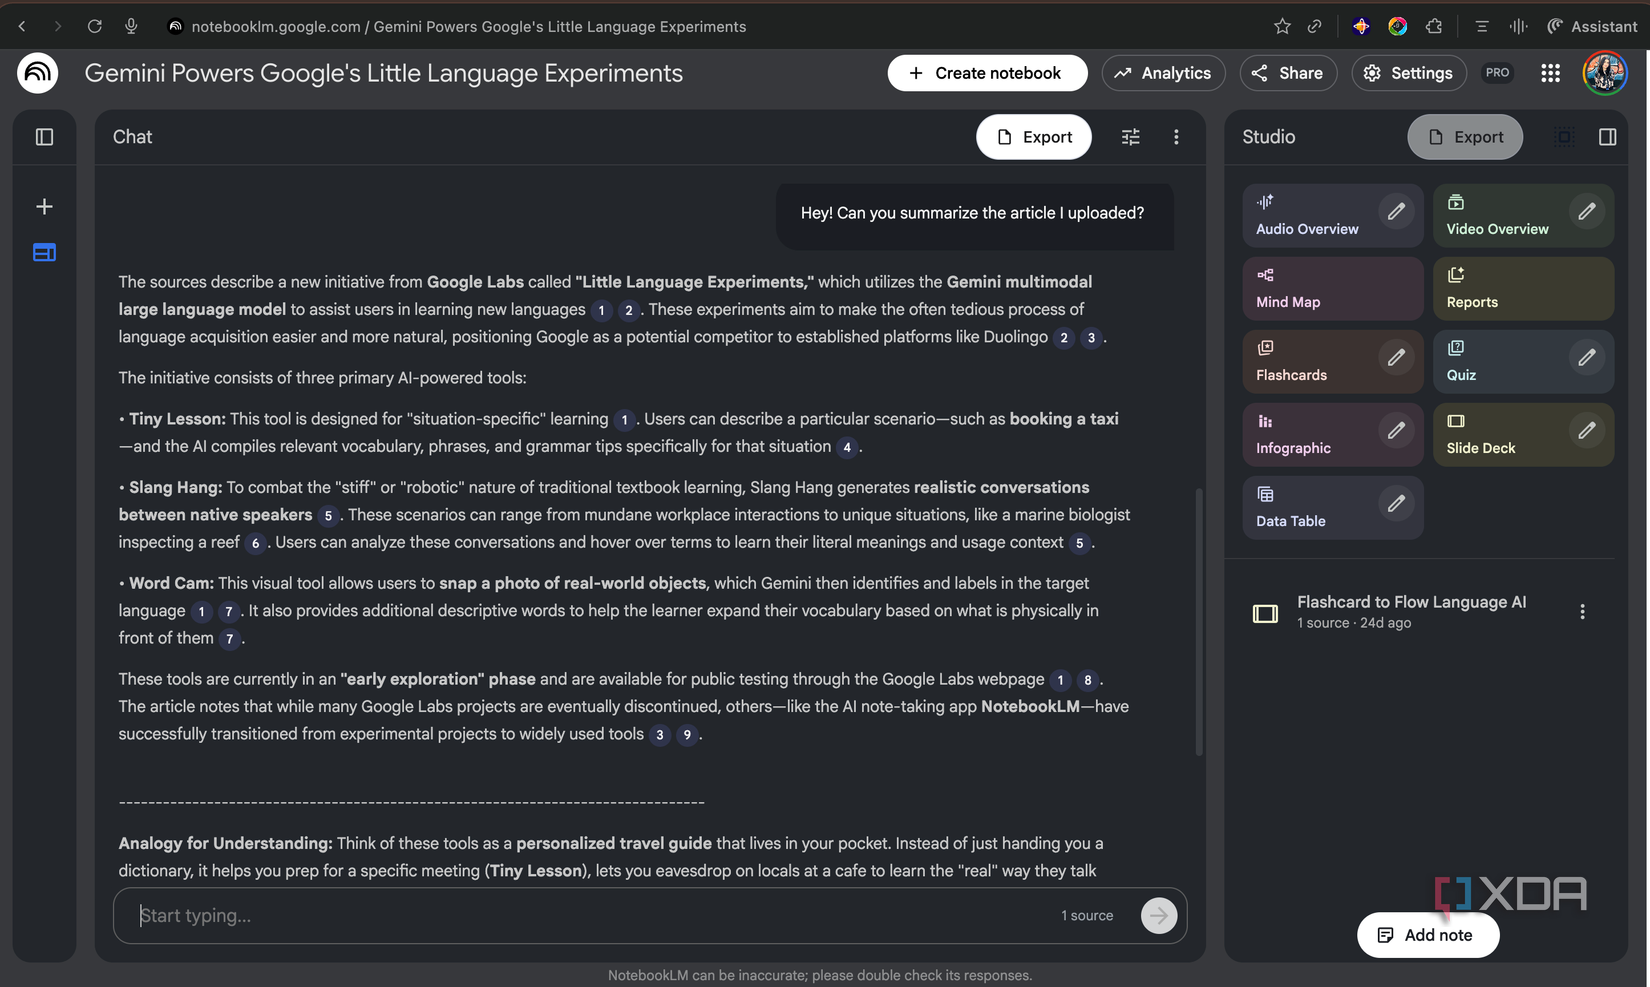Click the Studio fullscreen square icon
This screenshot has width=1650, height=987.
pyautogui.click(x=1564, y=137)
